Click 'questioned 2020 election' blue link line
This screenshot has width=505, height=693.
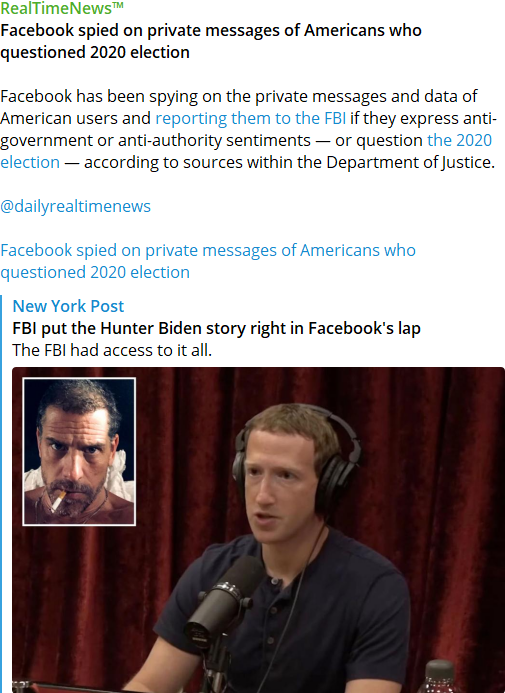point(95,272)
